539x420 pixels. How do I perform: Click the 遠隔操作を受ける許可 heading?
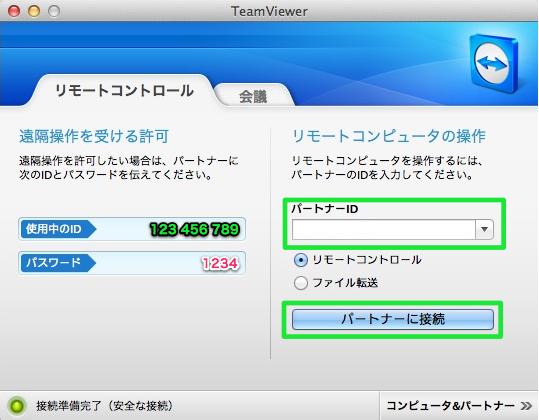tap(94, 136)
